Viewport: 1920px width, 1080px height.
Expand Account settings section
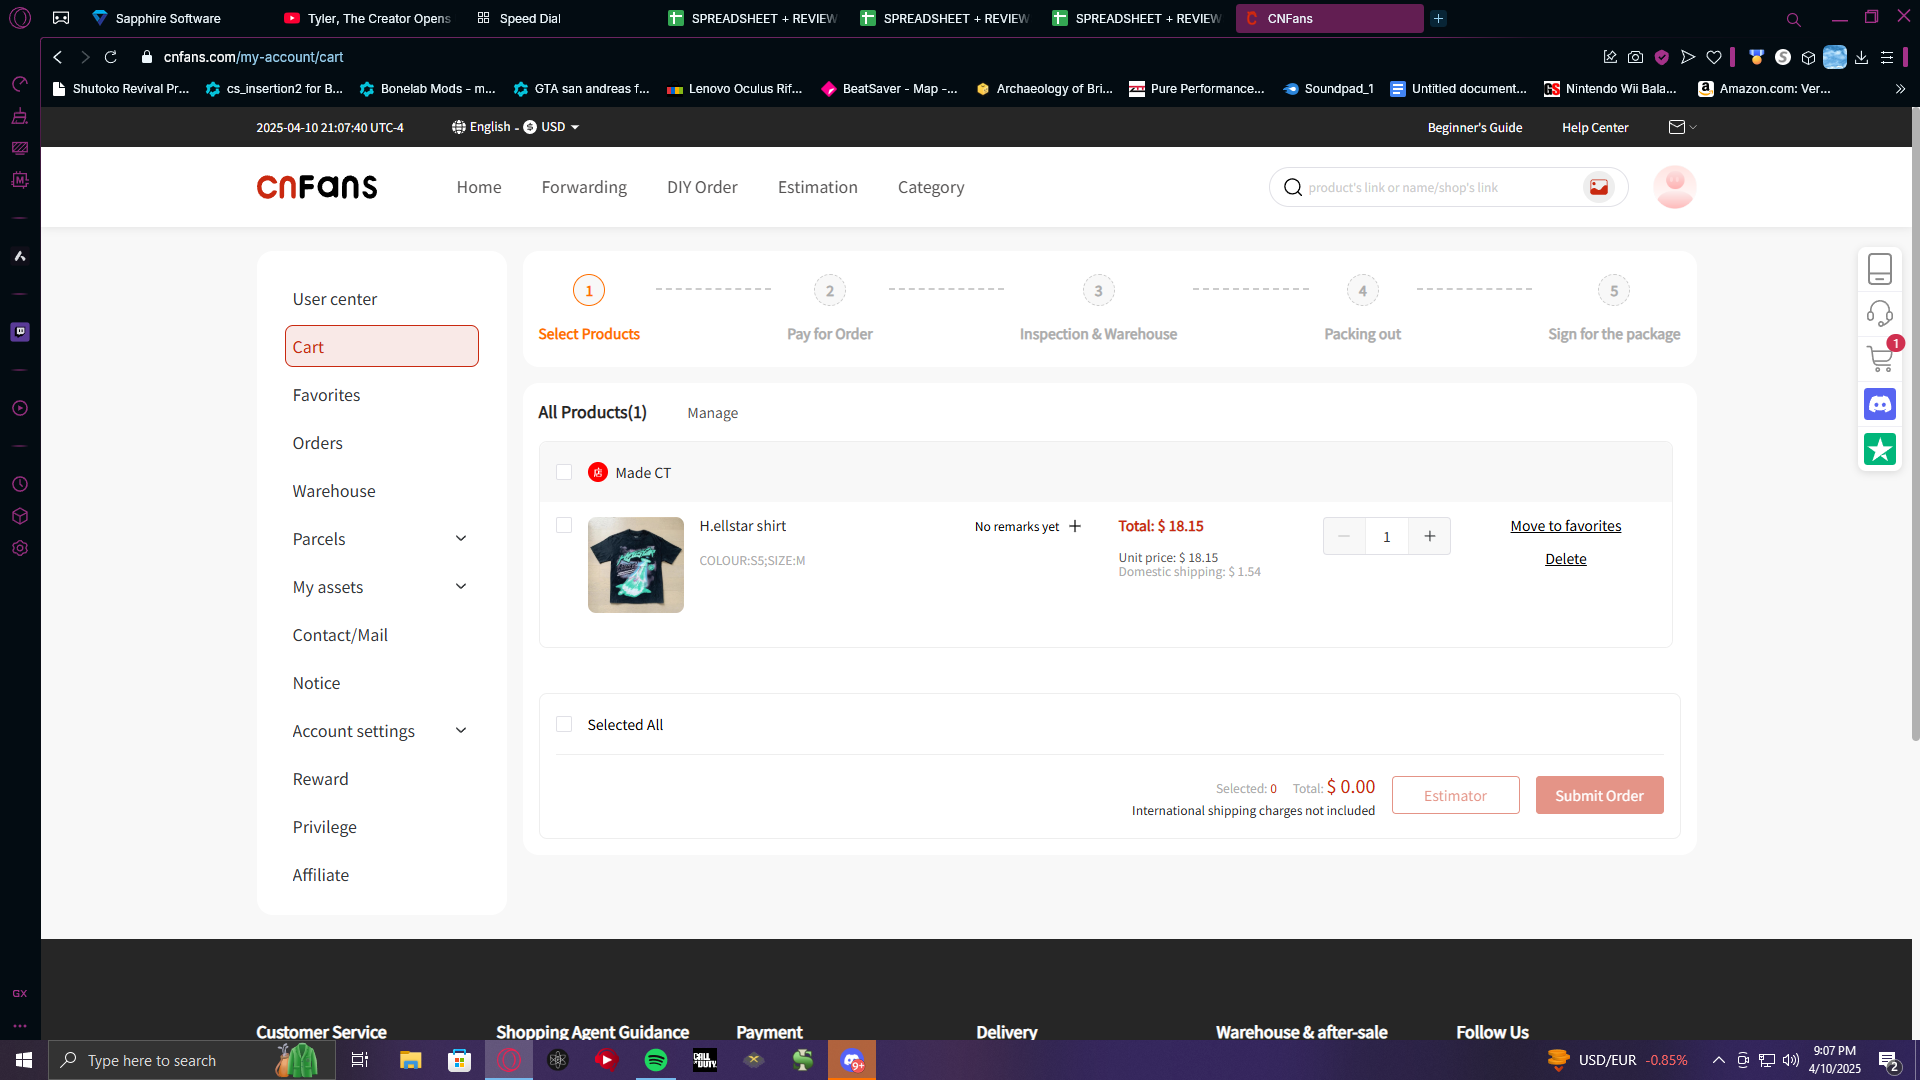click(461, 731)
